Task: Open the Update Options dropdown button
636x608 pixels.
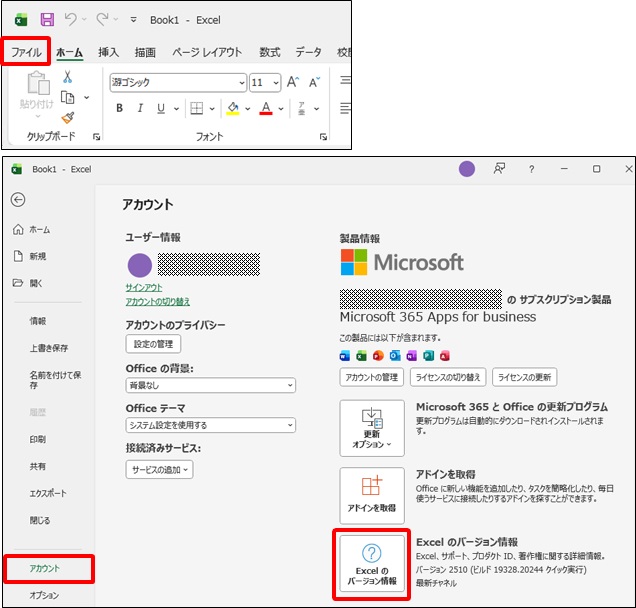Action: [x=372, y=428]
